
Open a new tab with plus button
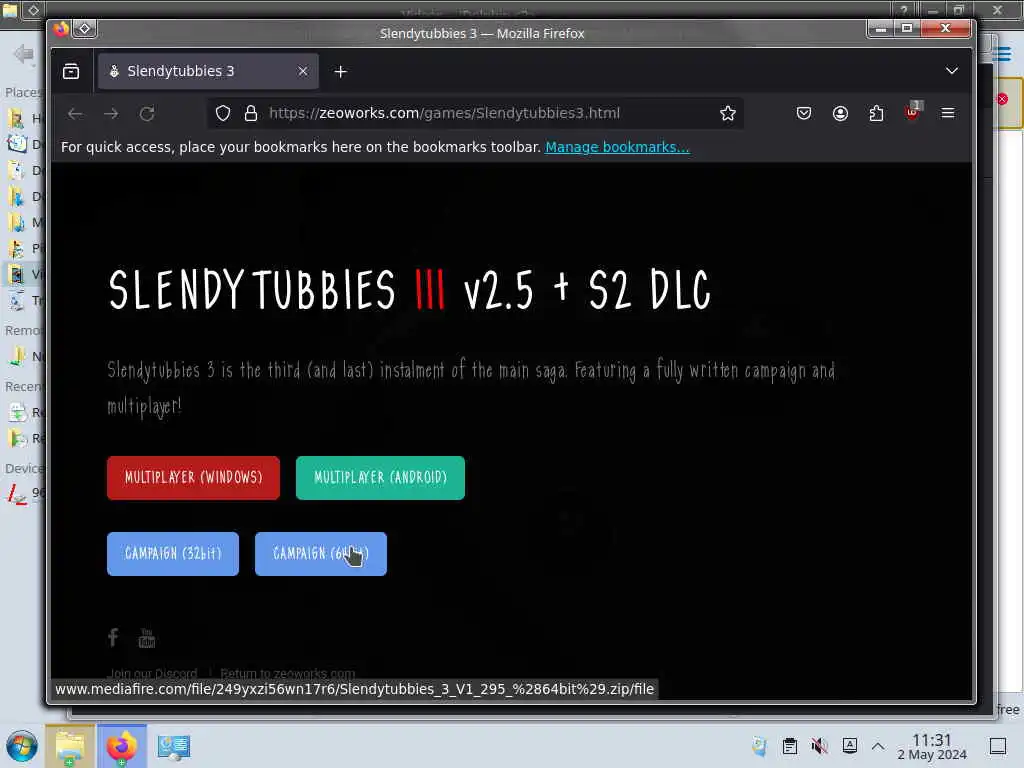tap(340, 71)
